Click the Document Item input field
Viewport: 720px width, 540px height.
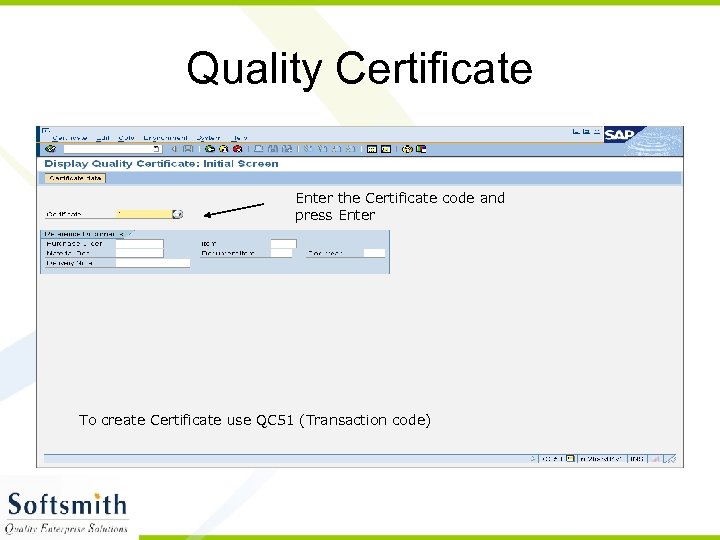point(281,253)
